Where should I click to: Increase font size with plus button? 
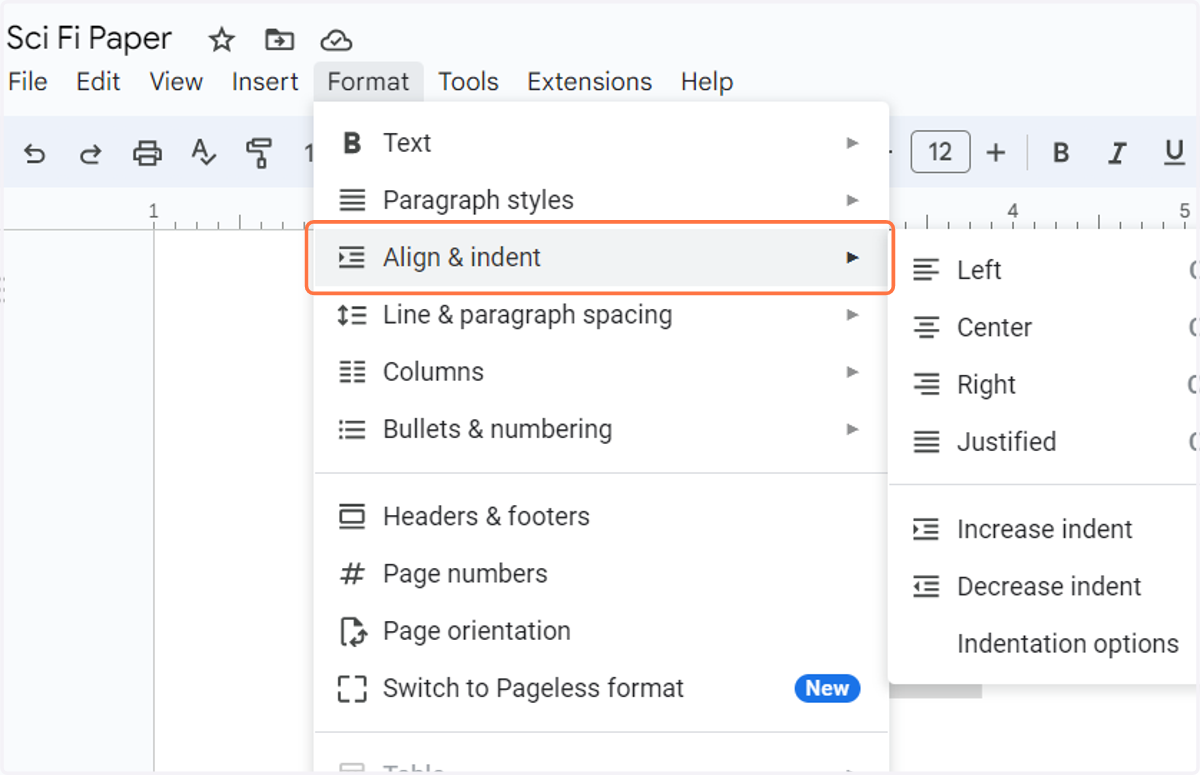pos(995,153)
